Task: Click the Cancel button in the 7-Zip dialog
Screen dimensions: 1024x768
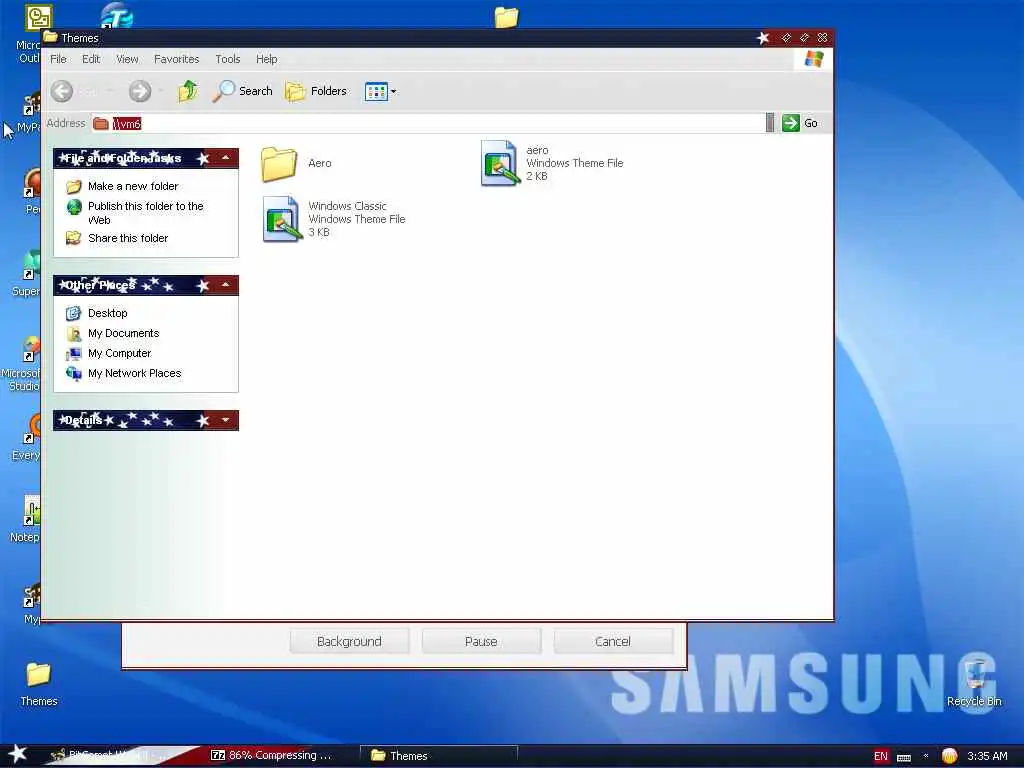Action: (613, 641)
